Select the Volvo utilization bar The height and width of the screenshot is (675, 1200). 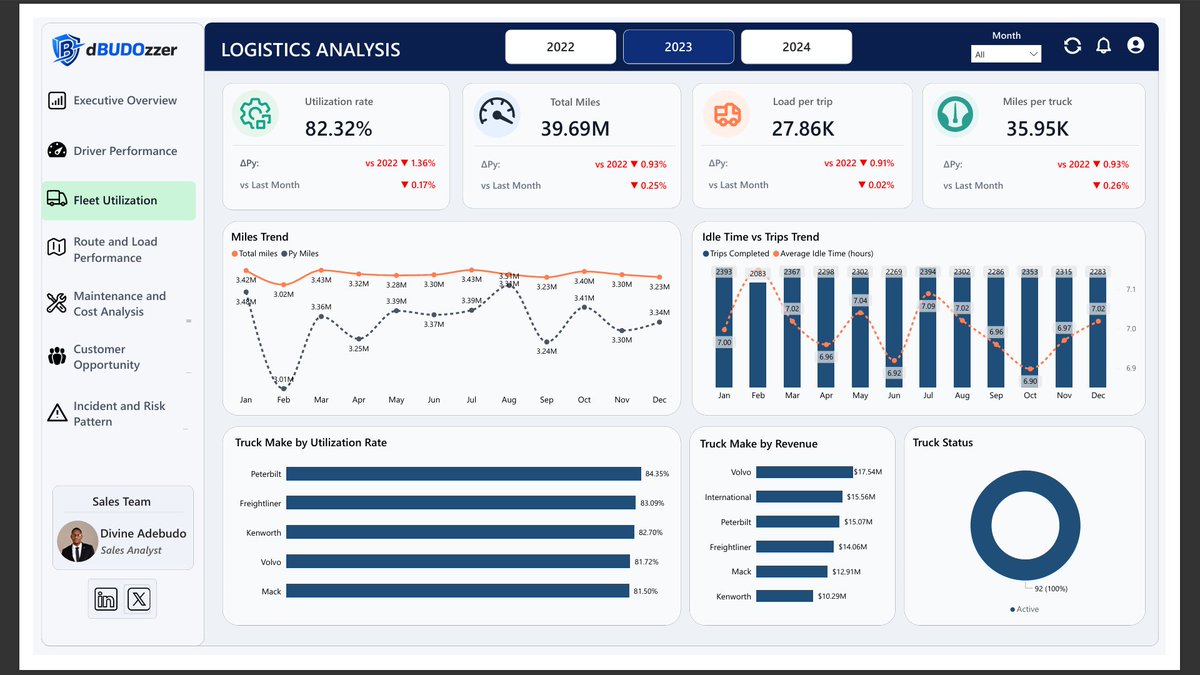point(458,561)
